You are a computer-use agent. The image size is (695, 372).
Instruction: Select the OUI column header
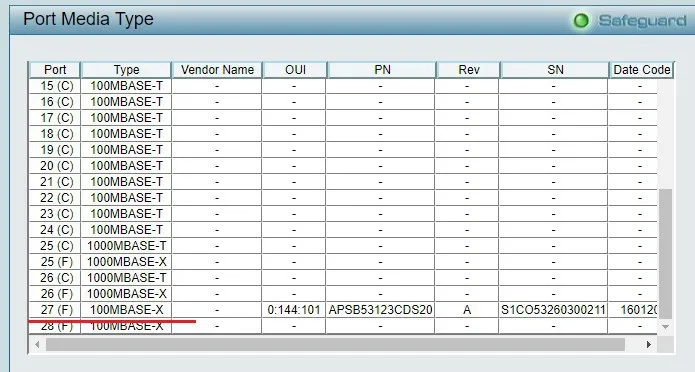[295, 70]
